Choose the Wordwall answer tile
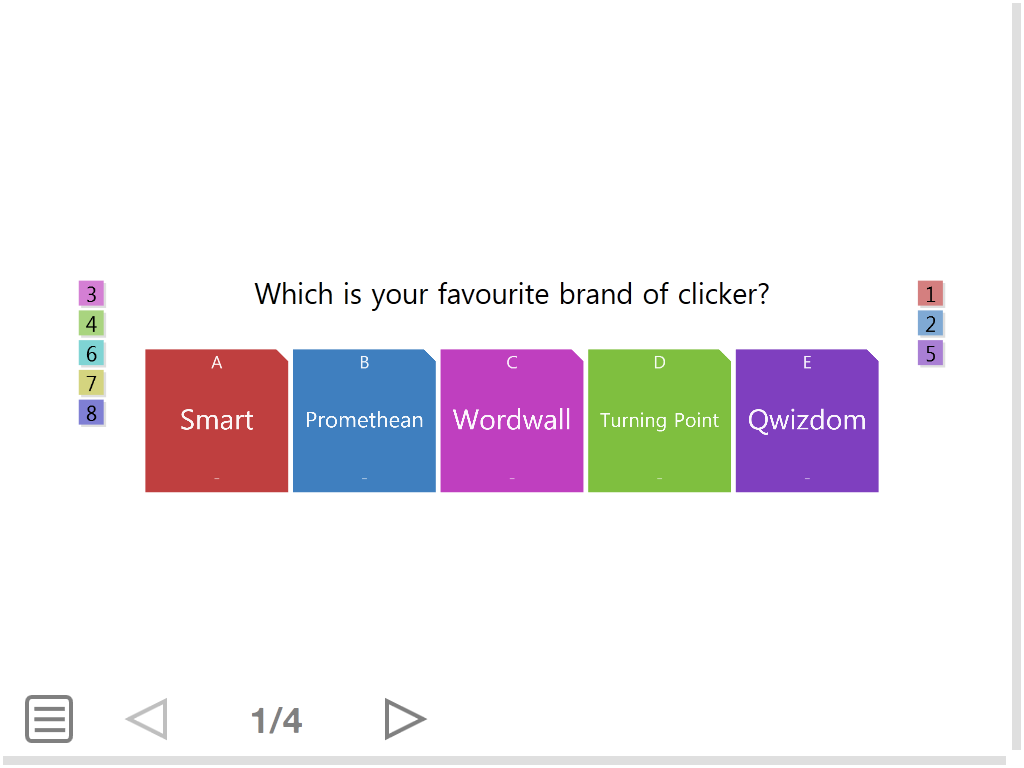The height and width of the screenshot is (768, 1024). click(x=512, y=421)
